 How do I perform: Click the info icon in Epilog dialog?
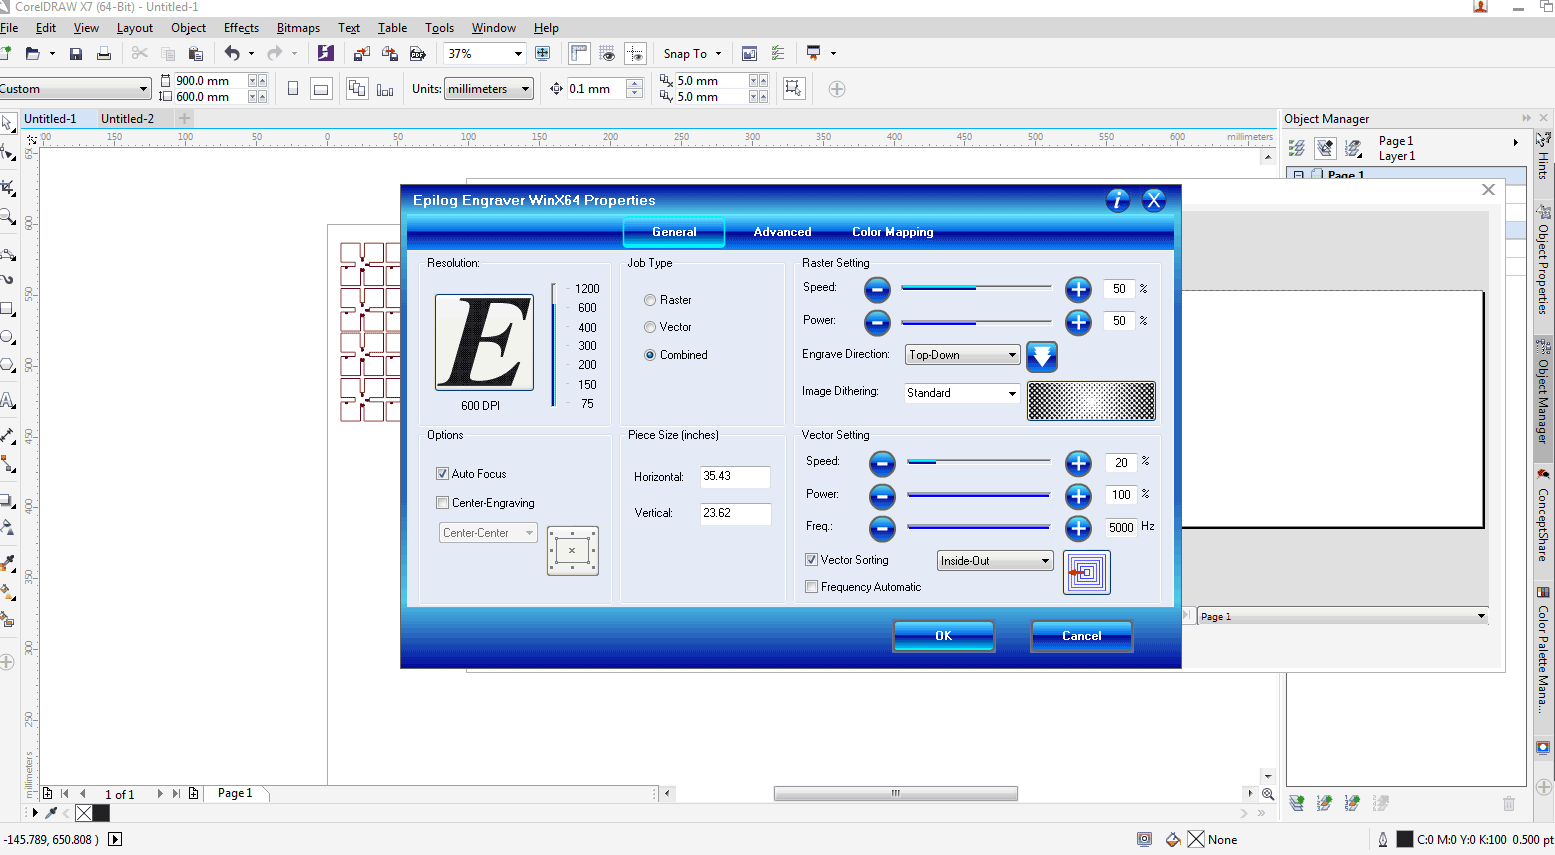pos(1118,200)
